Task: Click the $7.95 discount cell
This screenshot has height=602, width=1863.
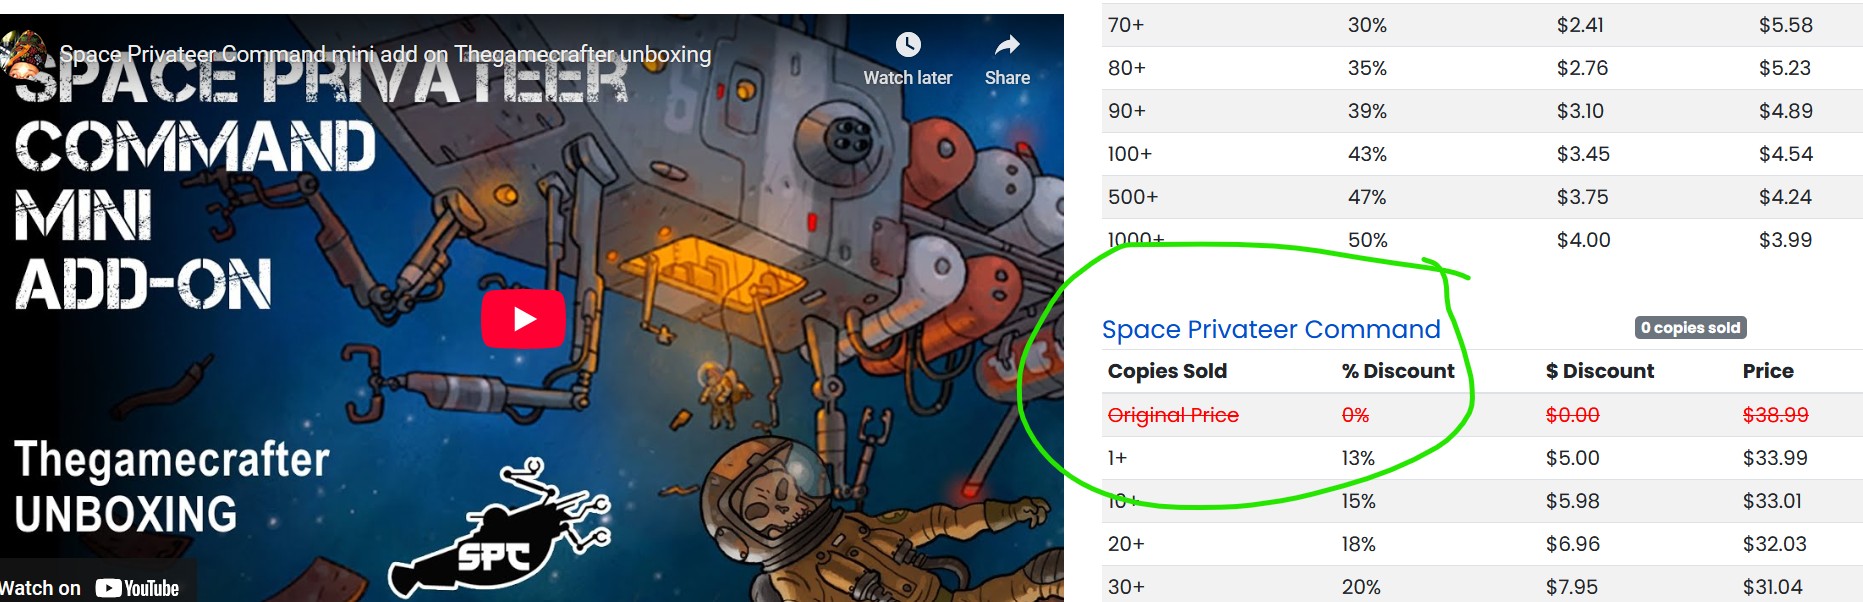Action: tap(1571, 587)
